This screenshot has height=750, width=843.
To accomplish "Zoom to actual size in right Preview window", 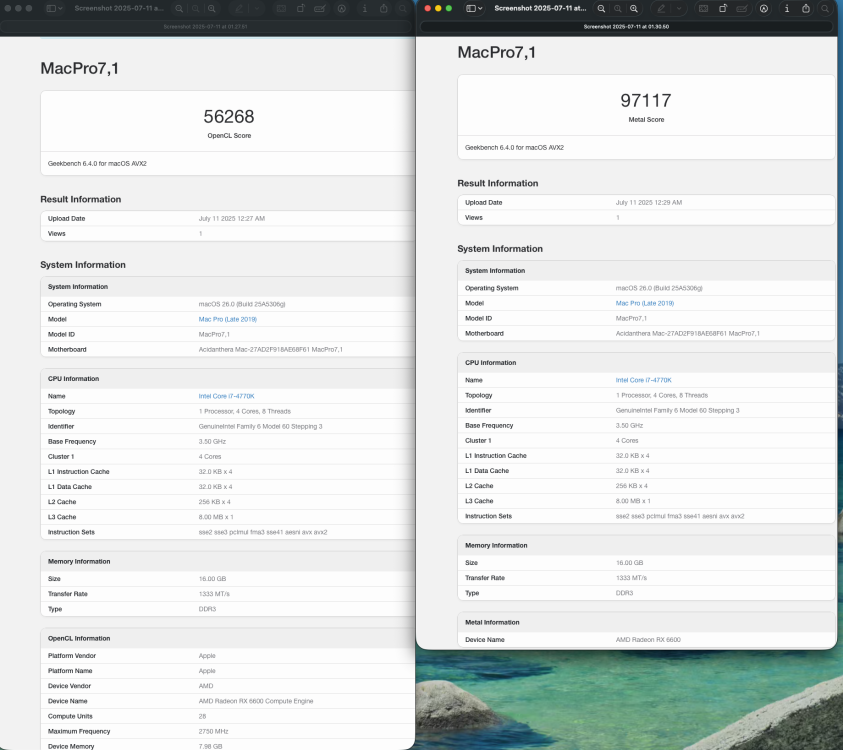I will tap(618, 9).
